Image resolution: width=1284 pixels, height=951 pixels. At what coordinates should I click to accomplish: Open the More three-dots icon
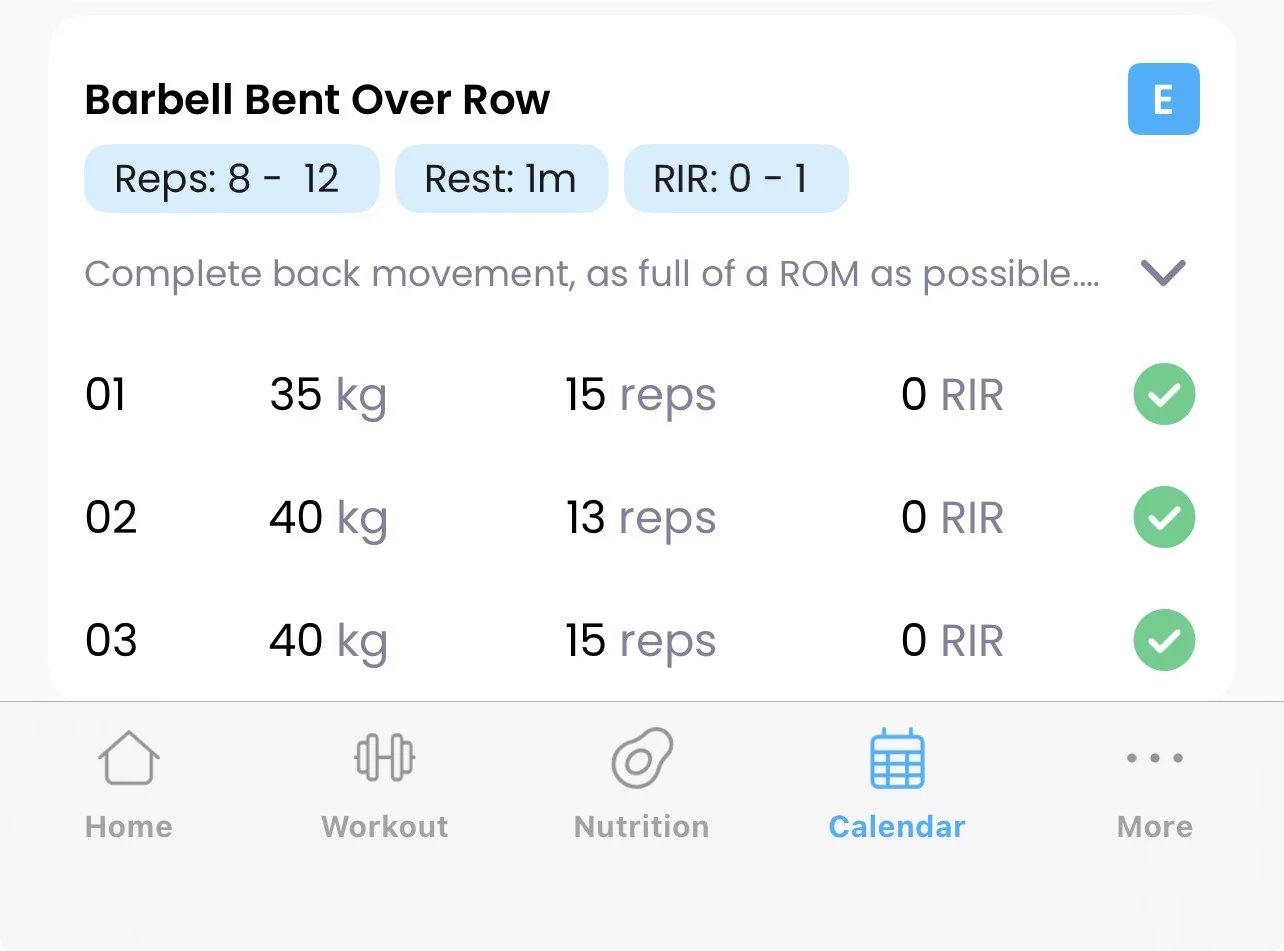tap(1154, 758)
